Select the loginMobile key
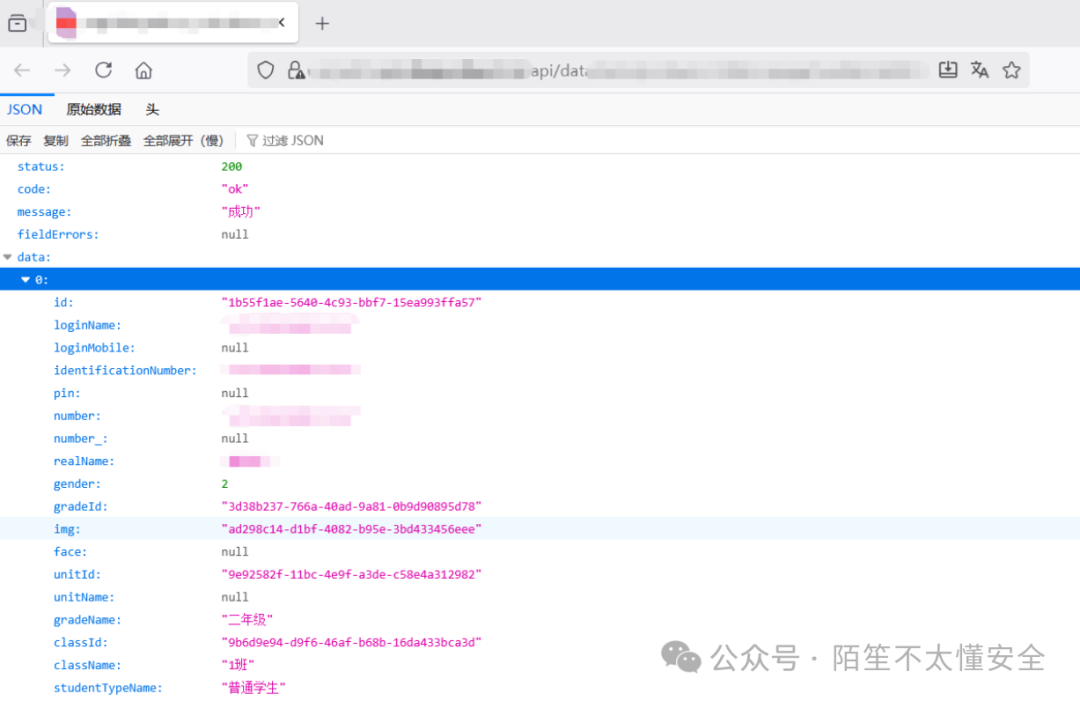This screenshot has height=701, width=1080. [x=94, y=348]
